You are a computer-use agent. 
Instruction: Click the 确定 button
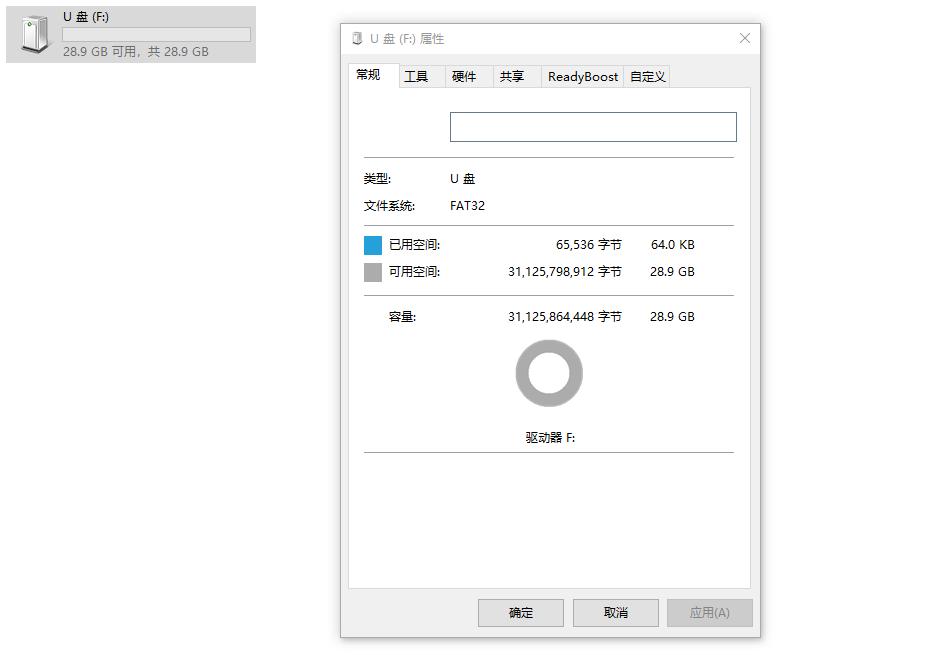pyautogui.click(x=520, y=612)
